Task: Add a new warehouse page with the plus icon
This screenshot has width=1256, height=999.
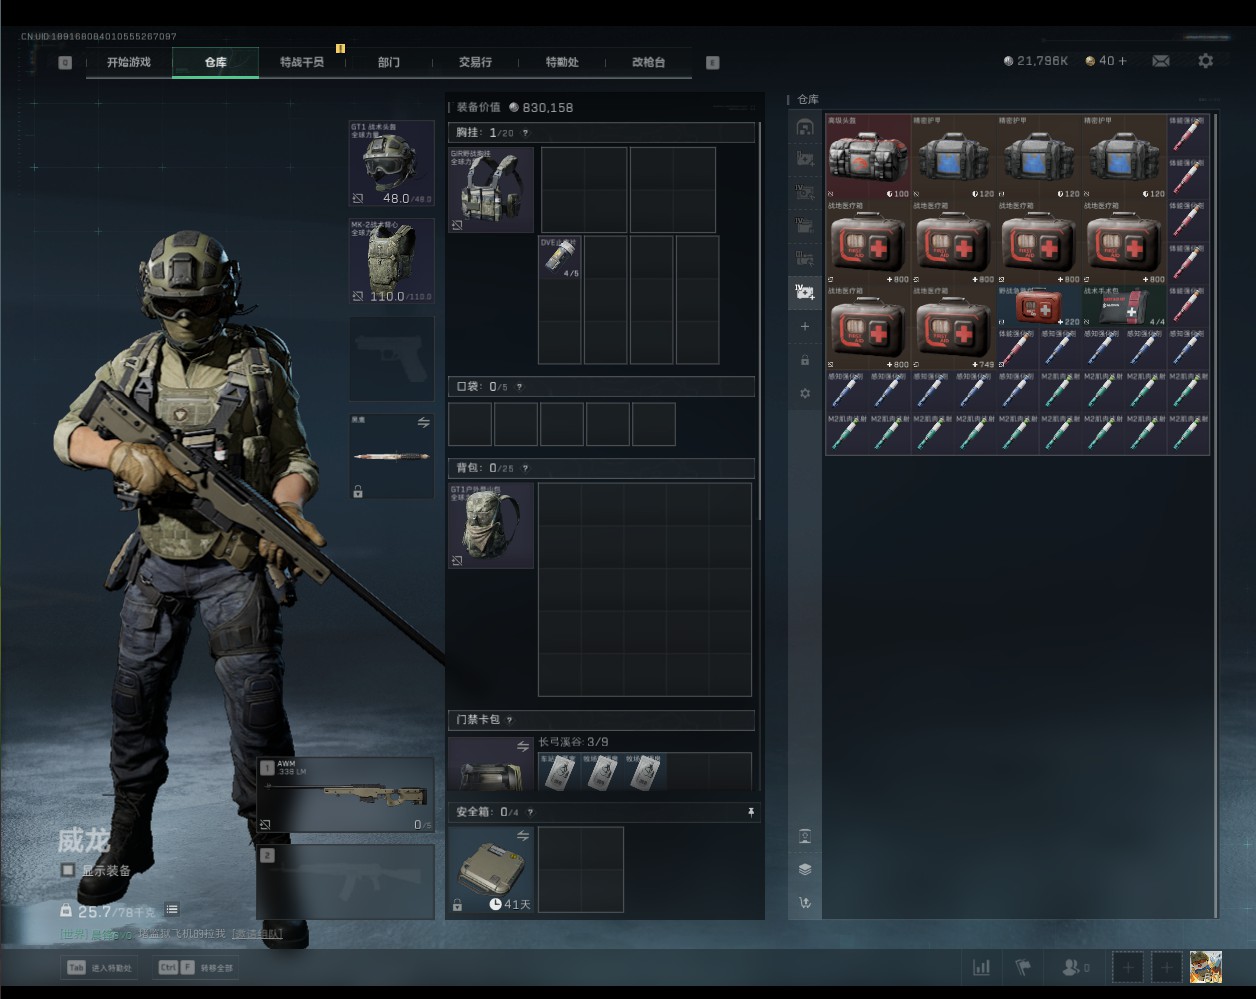Action: (805, 327)
